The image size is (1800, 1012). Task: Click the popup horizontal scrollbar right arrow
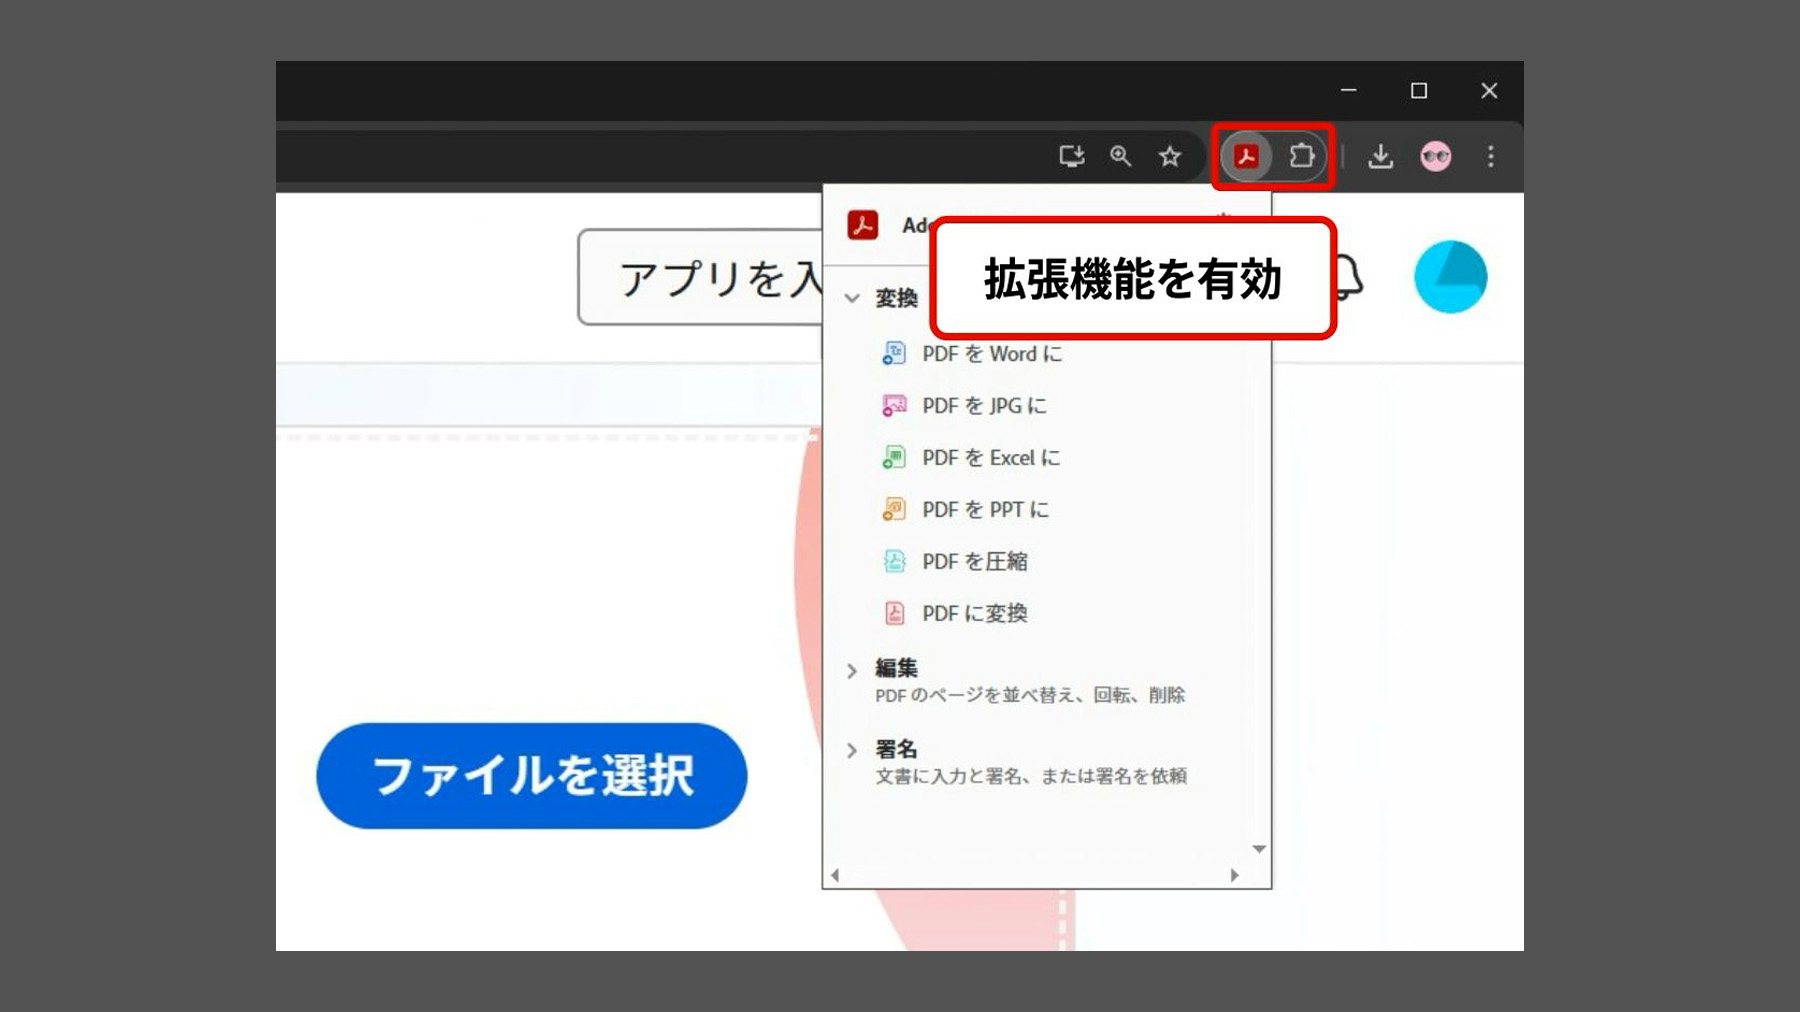click(x=1235, y=875)
